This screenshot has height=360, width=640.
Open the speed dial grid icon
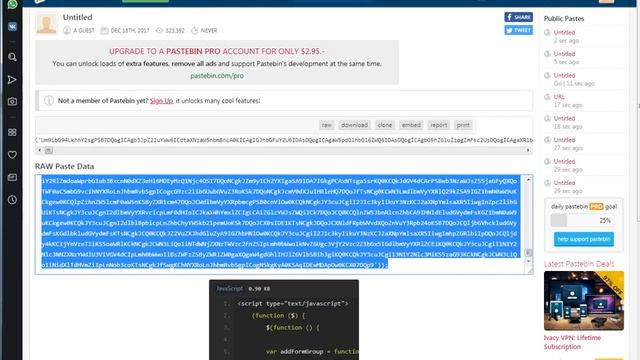point(12,132)
